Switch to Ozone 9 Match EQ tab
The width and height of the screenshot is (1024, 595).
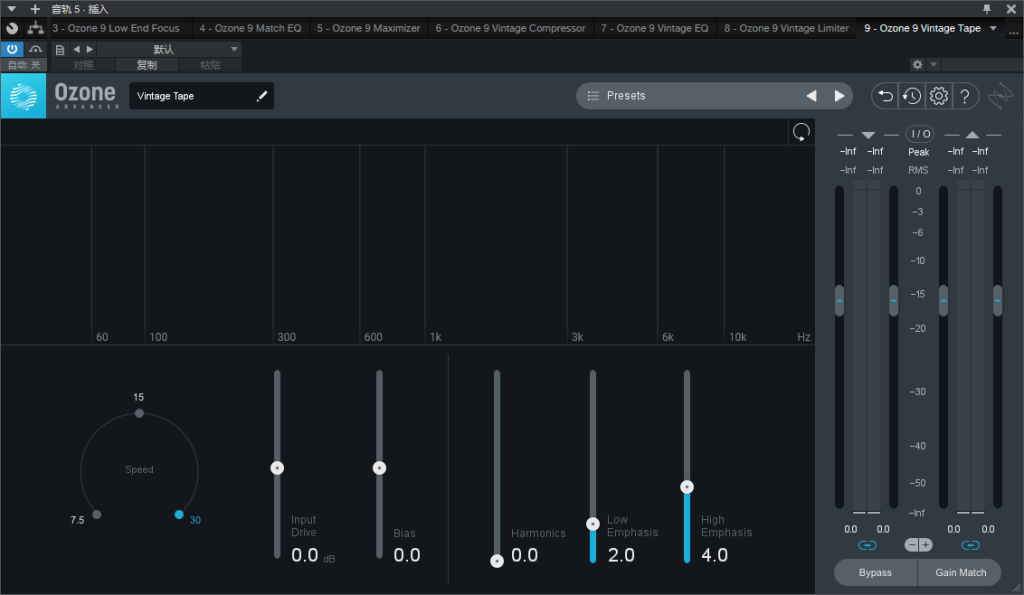[251, 28]
